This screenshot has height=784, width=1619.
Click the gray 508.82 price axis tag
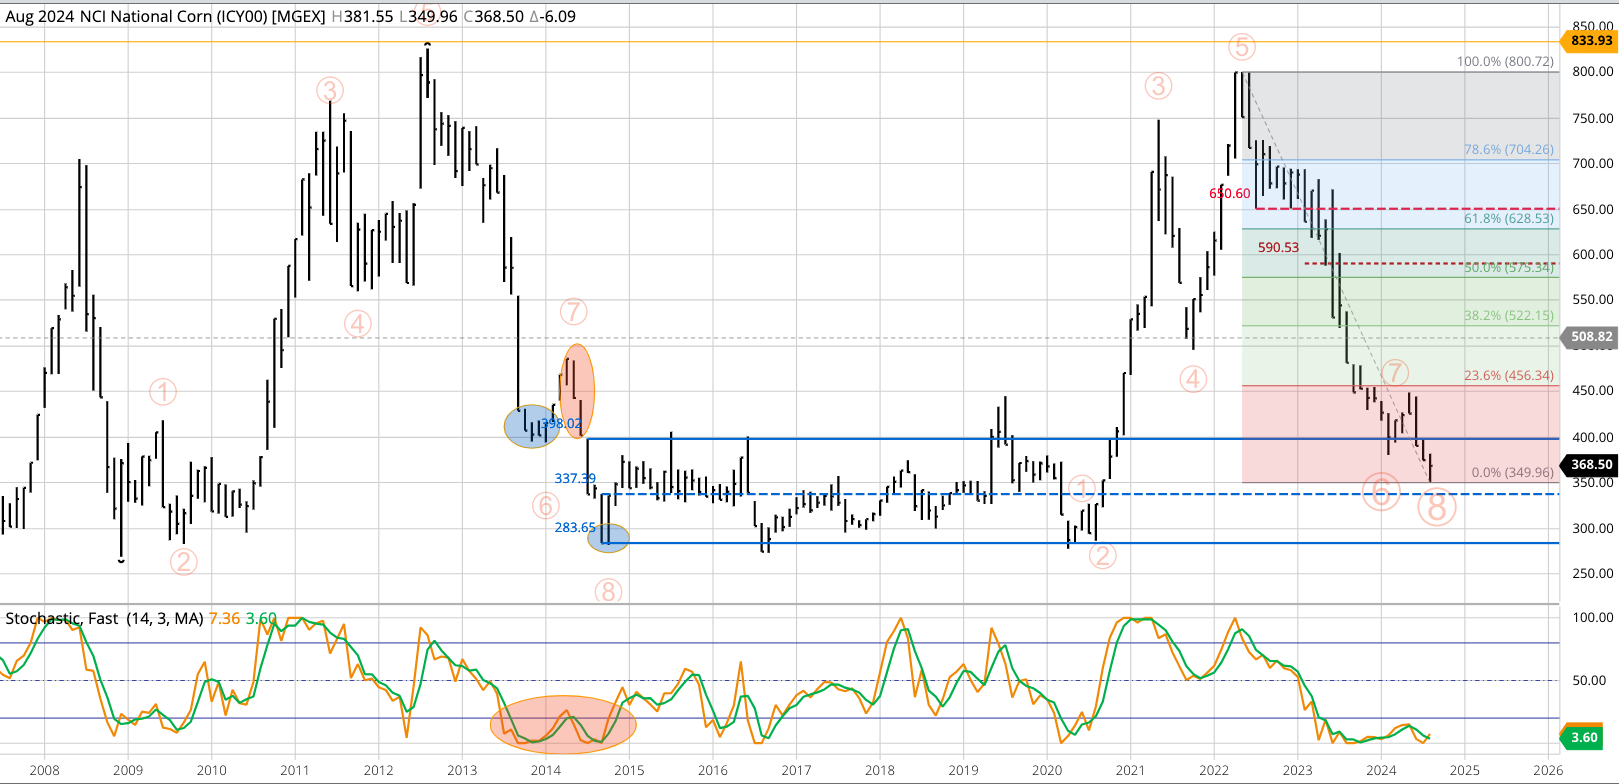coord(1590,337)
